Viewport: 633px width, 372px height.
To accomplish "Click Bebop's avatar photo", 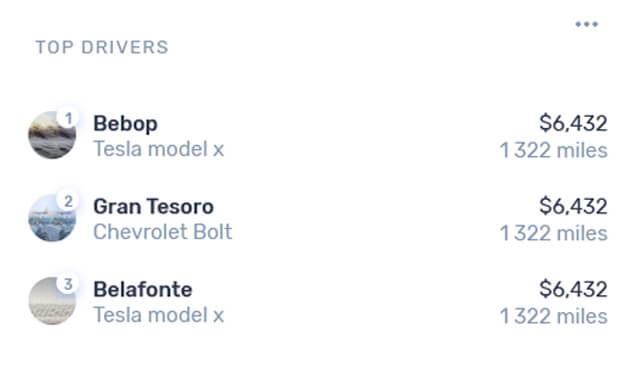I will 52,135.
